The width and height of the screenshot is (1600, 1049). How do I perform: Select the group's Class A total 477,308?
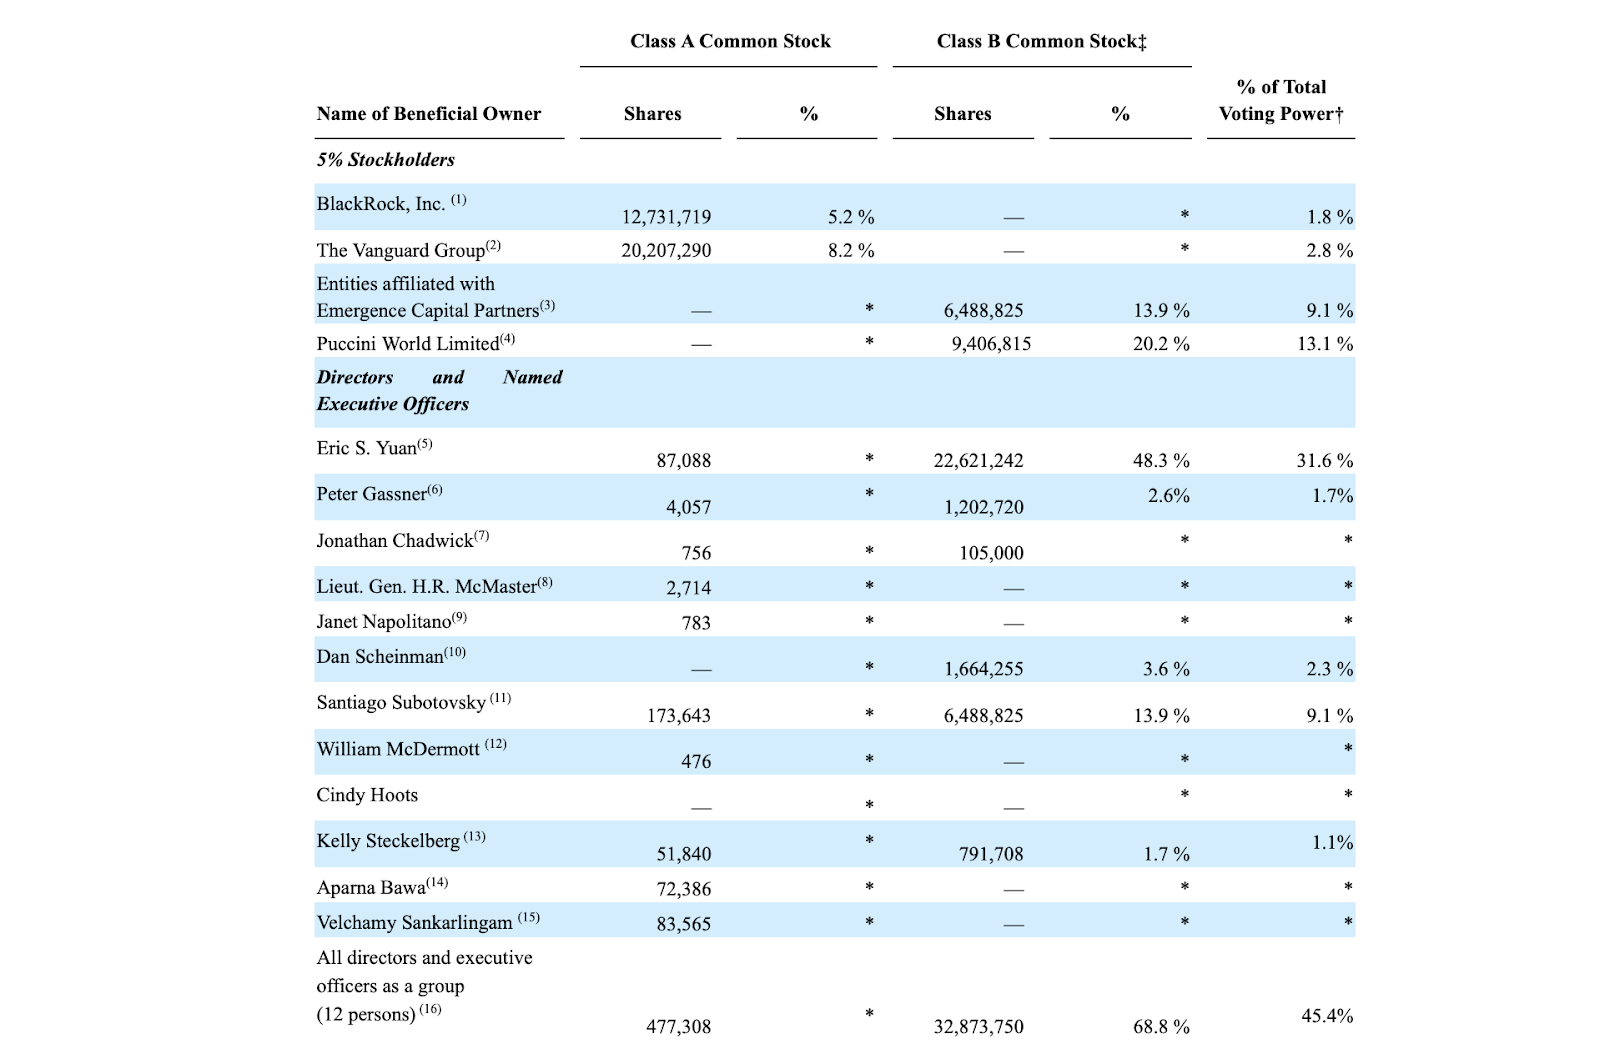click(679, 1027)
